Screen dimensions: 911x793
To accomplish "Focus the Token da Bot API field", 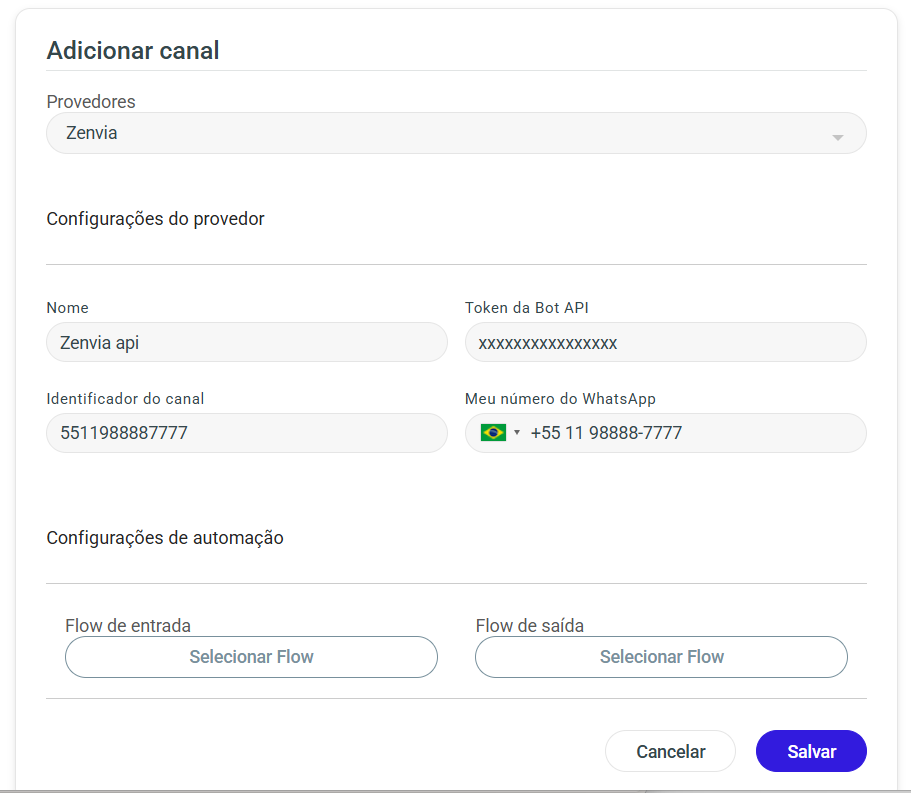I will pos(666,342).
